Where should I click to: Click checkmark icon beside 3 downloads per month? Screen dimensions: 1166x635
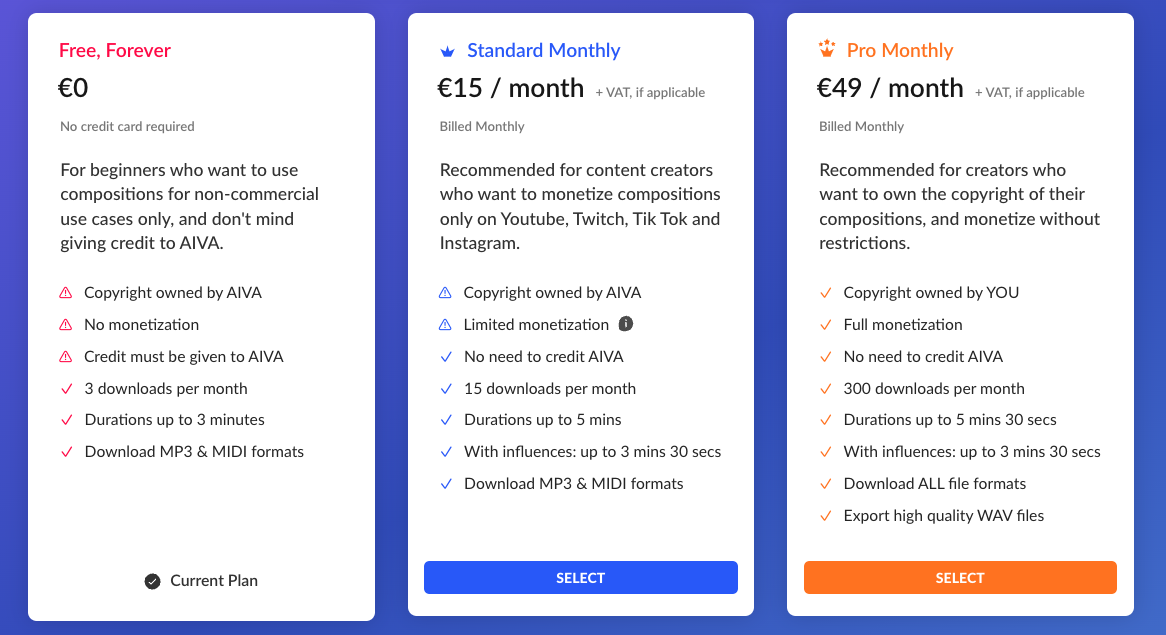(x=66, y=389)
